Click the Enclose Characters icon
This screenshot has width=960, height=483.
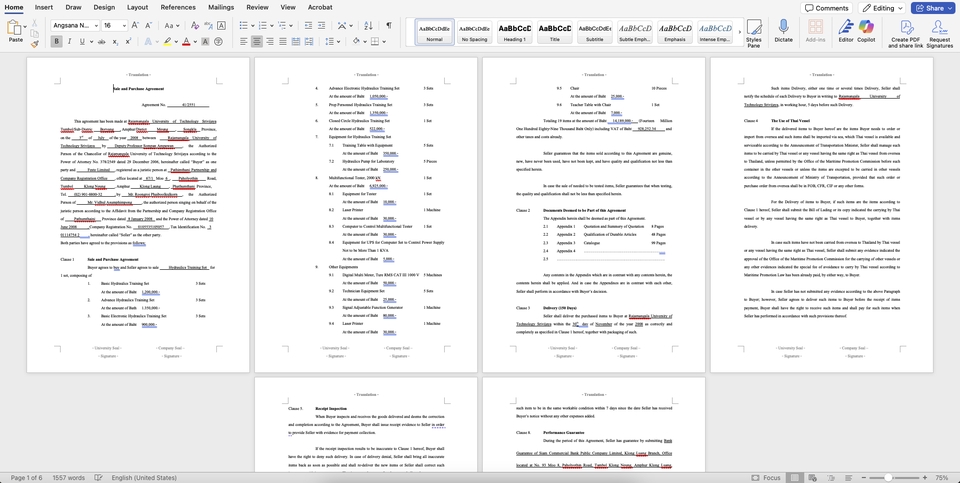219,42
